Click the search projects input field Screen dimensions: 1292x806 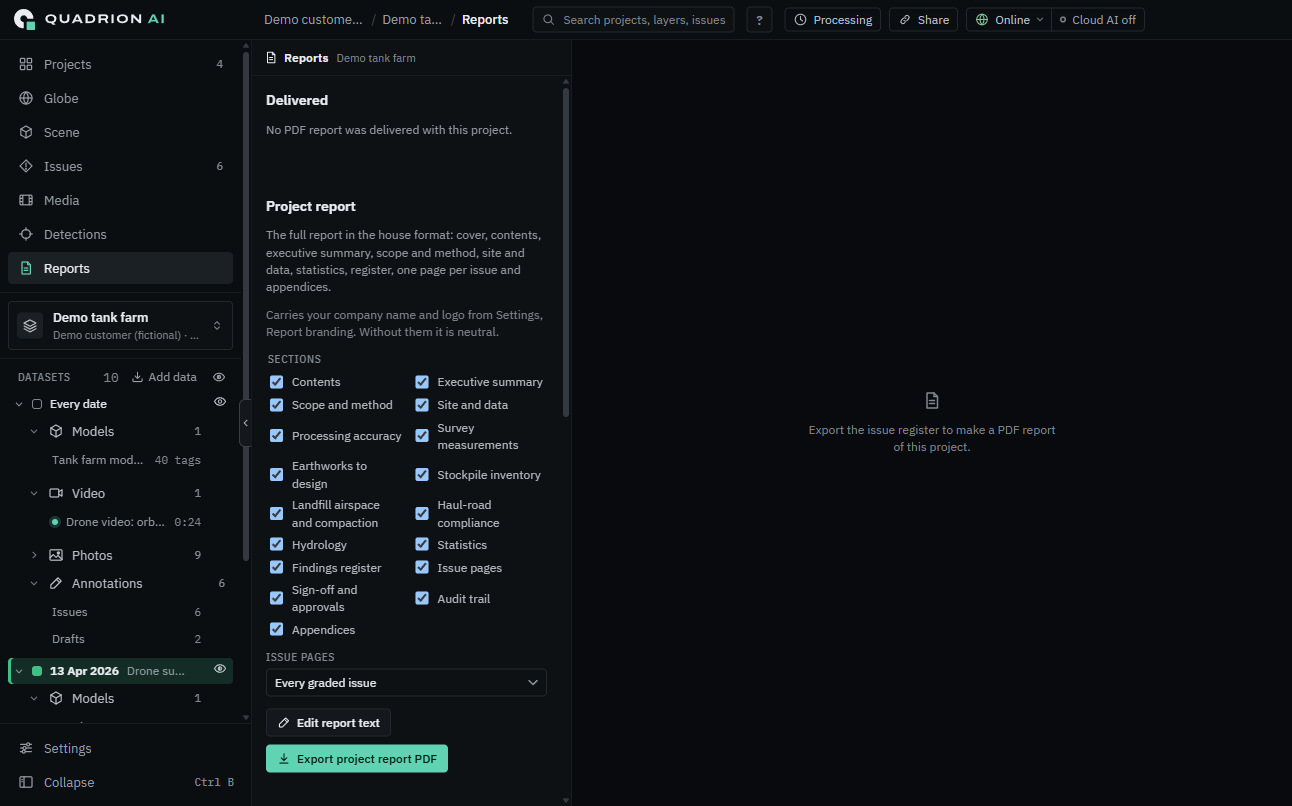tap(633, 20)
